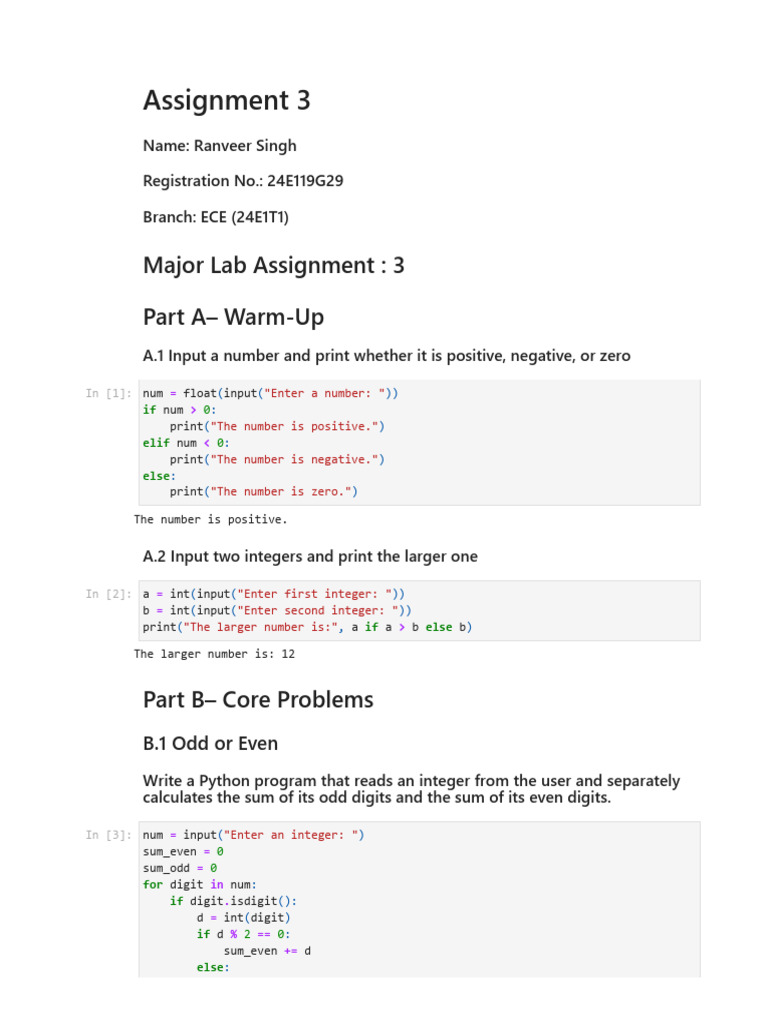
Task: Click the Name: Ranveer Singh line
Action: [x=219, y=146]
